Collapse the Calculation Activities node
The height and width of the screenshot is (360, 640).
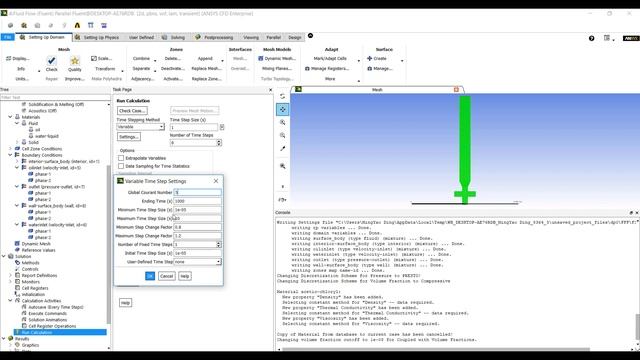click(x=10, y=300)
